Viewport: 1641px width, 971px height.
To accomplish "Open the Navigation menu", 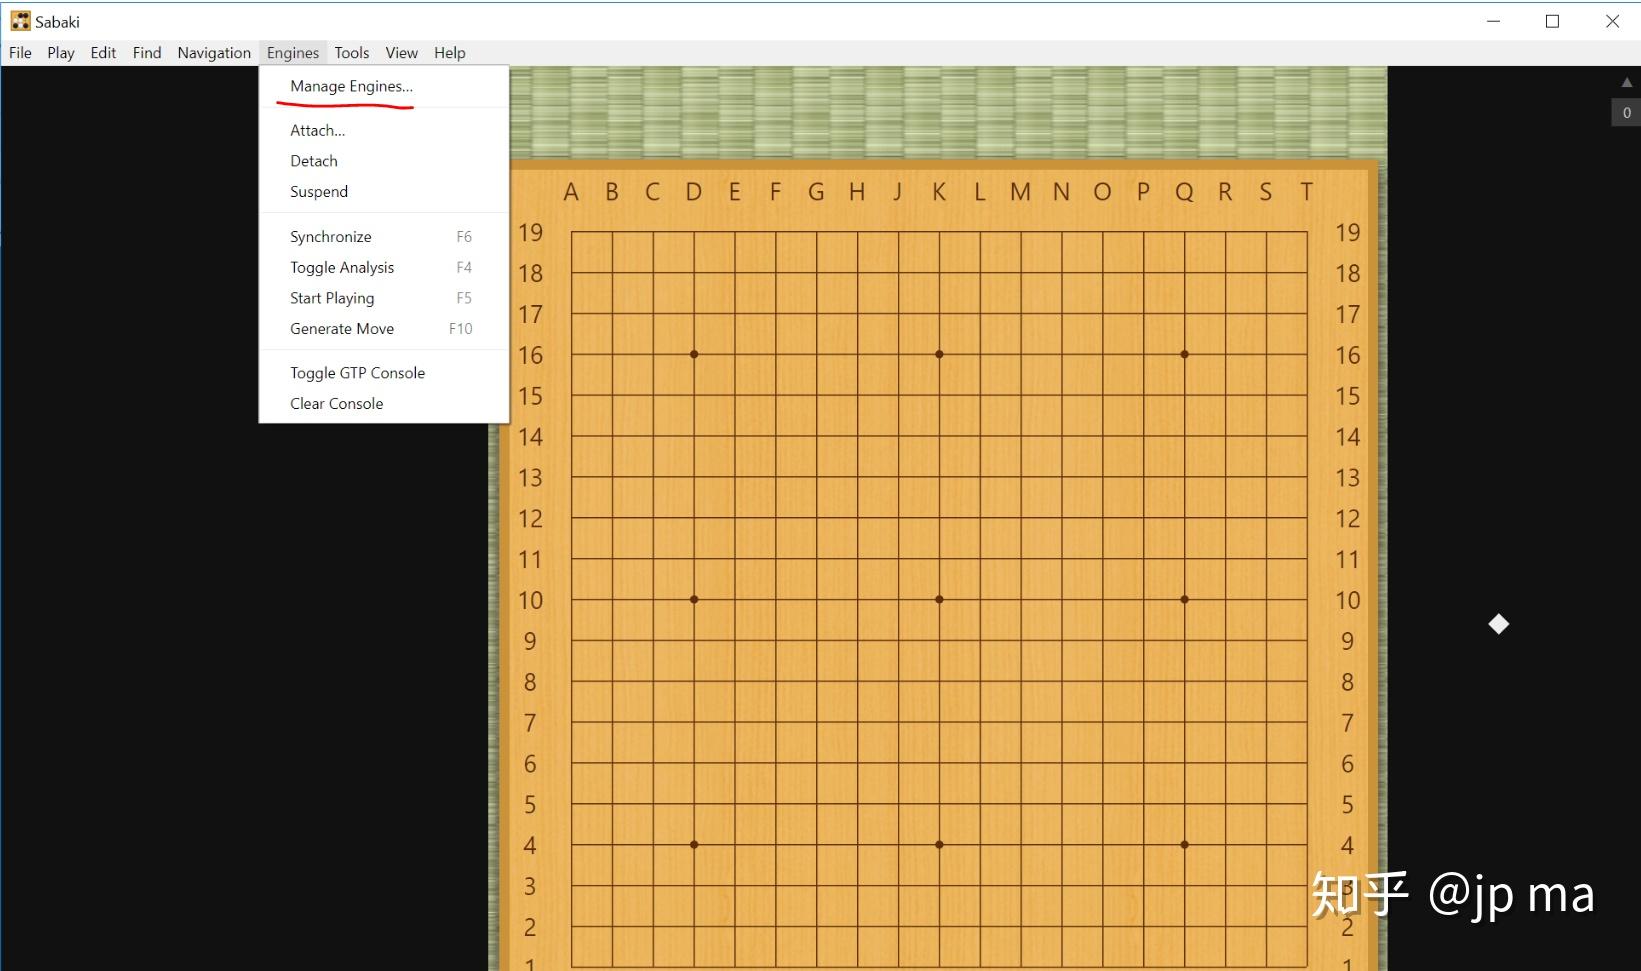I will [213, 52].
